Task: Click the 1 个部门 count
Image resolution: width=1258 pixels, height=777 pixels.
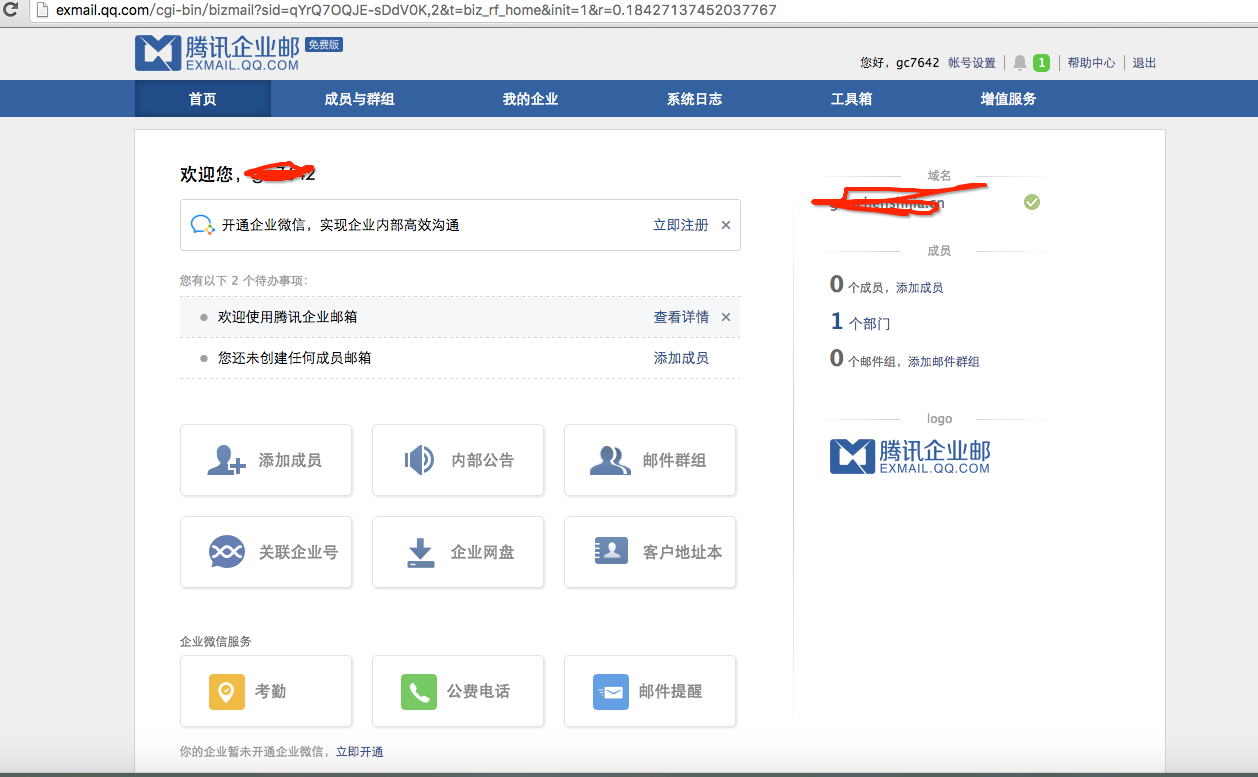Action: 860,322
